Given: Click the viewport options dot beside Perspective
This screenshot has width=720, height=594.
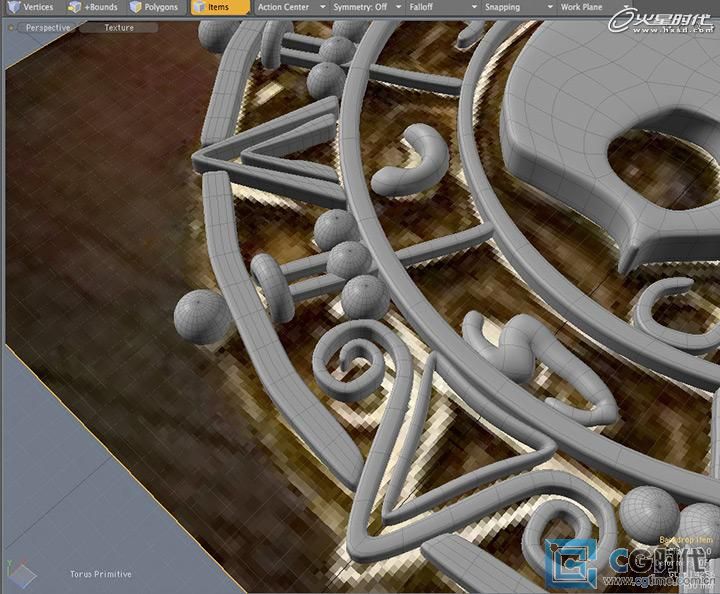Looking at the screenshot, I should point(11,28).
